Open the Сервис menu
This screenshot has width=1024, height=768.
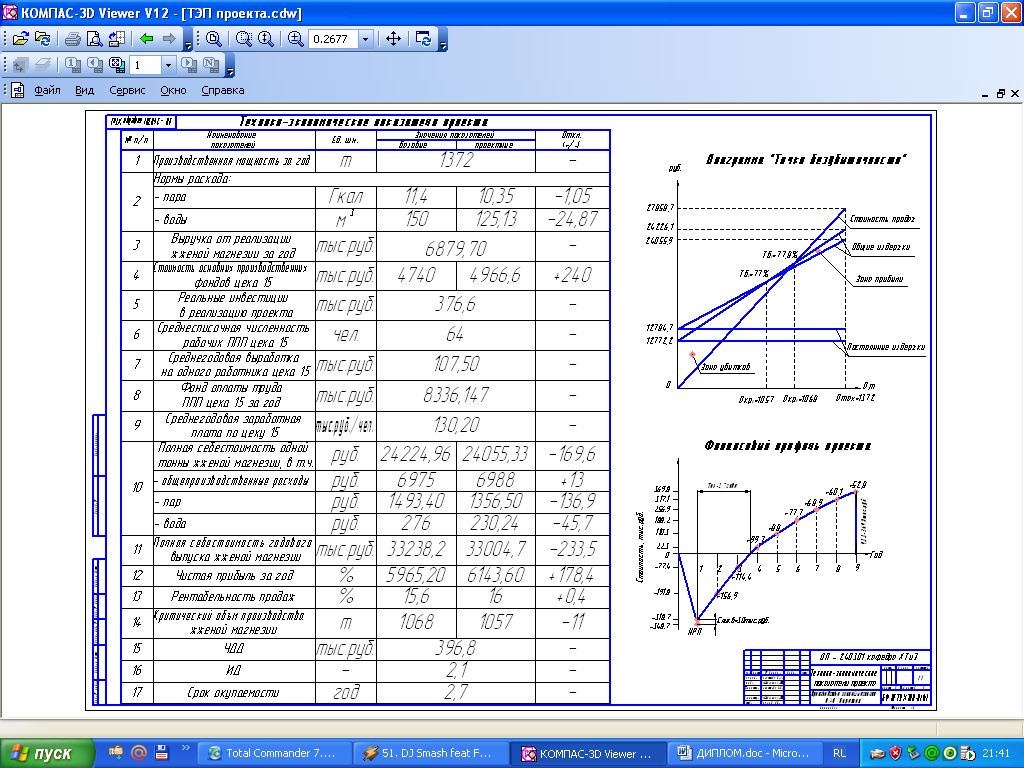click(x=127, y=90)
